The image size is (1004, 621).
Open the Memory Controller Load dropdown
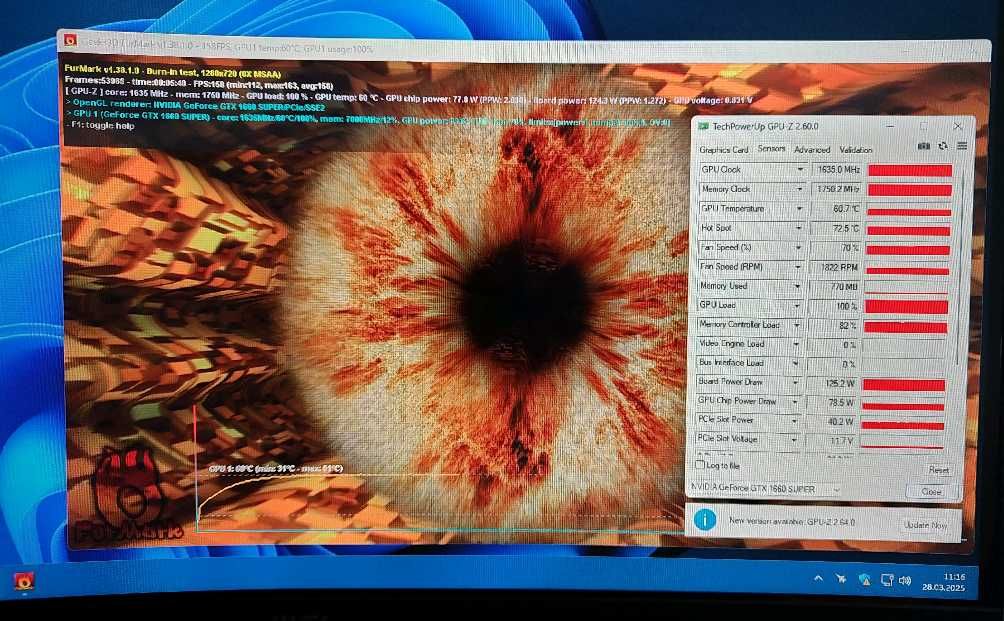pyautogui.click(x=797, y=325)
